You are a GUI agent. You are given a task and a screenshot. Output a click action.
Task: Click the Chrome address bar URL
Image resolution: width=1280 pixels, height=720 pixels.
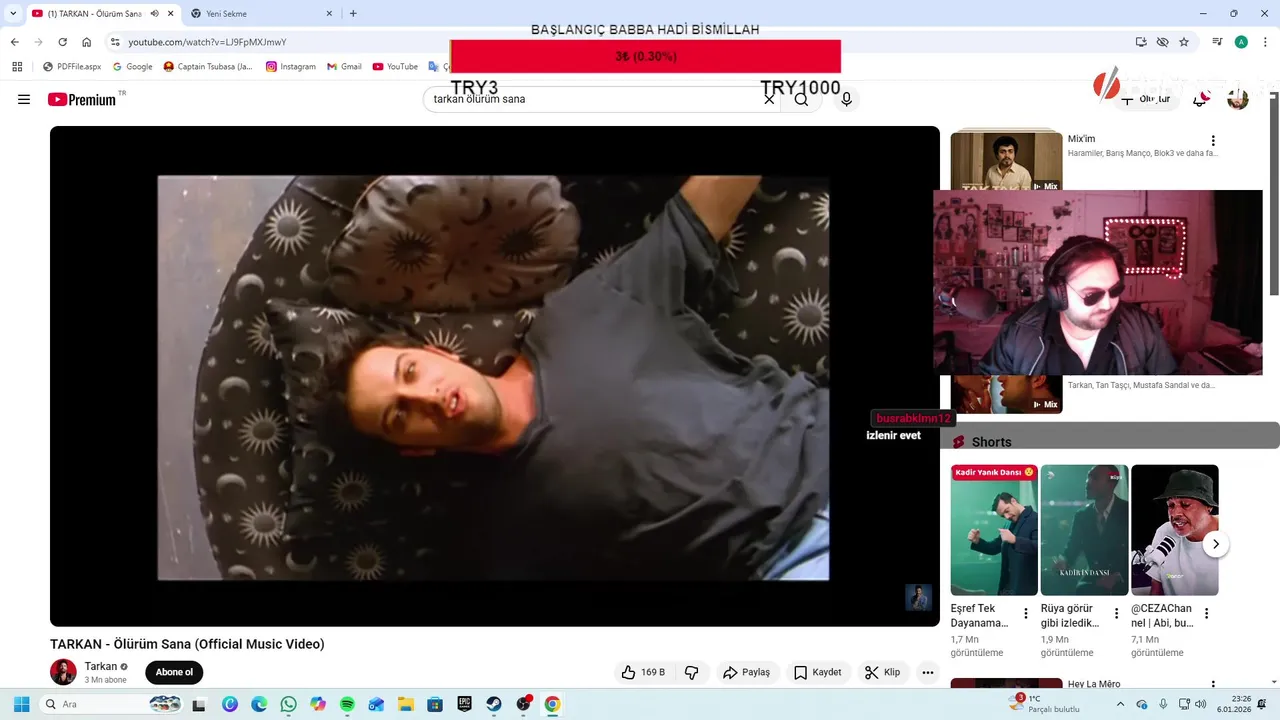click(207, 42)
